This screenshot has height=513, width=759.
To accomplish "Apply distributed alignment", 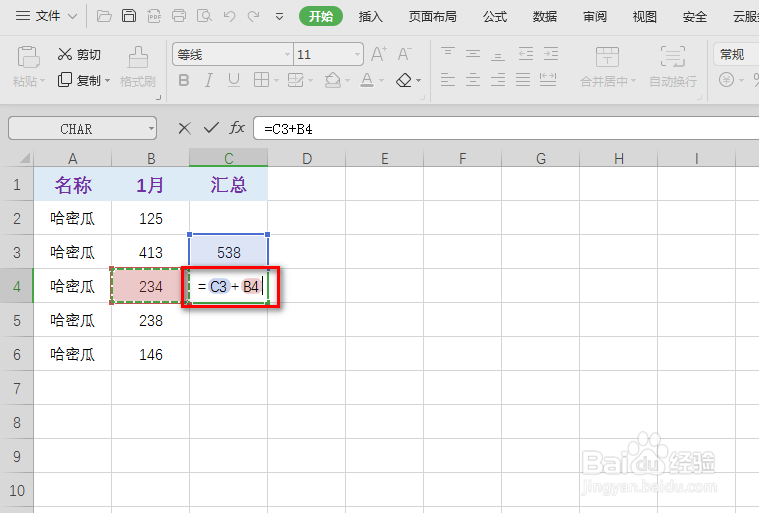I will [x=548, y=80].
